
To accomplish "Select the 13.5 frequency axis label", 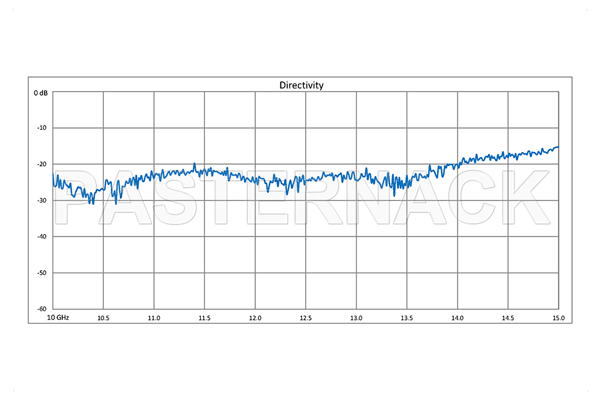I will pyautogui.click(x=406, y=318).
